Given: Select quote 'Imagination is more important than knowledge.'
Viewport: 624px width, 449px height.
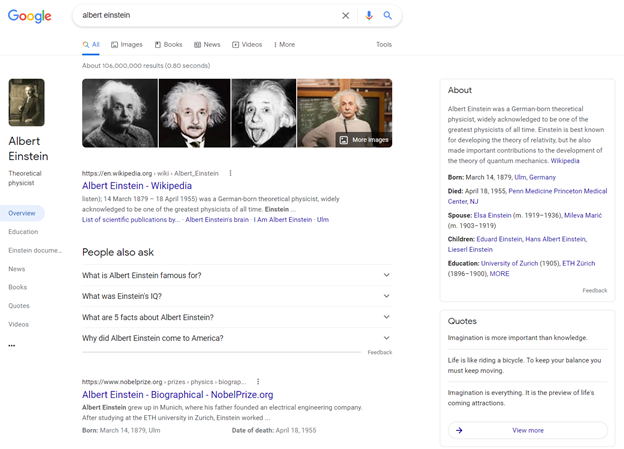Looking at the screenshot, I should 517,338.
